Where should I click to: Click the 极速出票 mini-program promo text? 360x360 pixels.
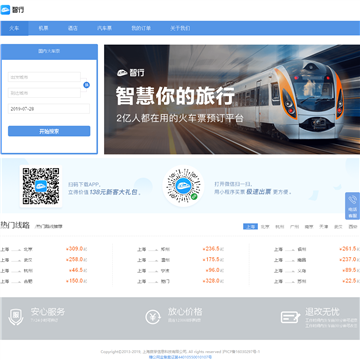pyautogui.click(x=258, y=192)
